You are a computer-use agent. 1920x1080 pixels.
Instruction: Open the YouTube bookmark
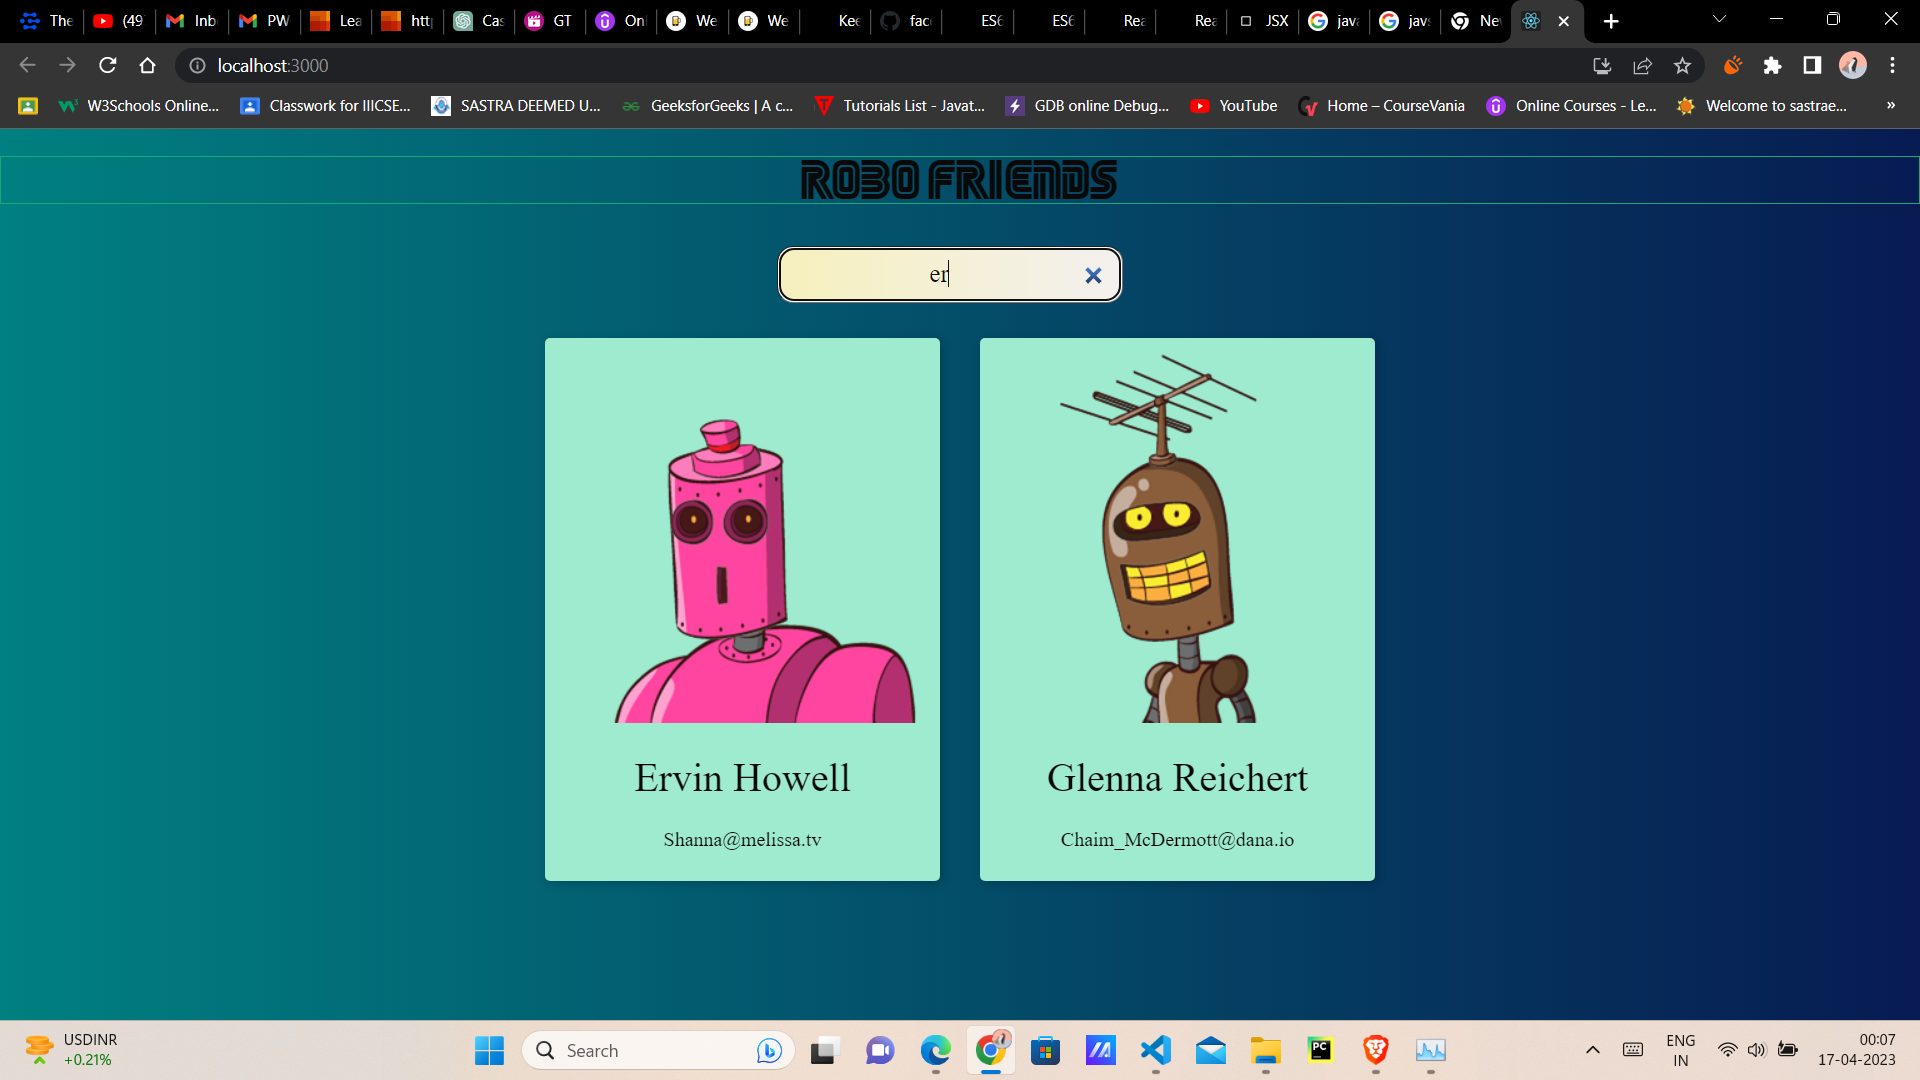tap(1234, 106)
